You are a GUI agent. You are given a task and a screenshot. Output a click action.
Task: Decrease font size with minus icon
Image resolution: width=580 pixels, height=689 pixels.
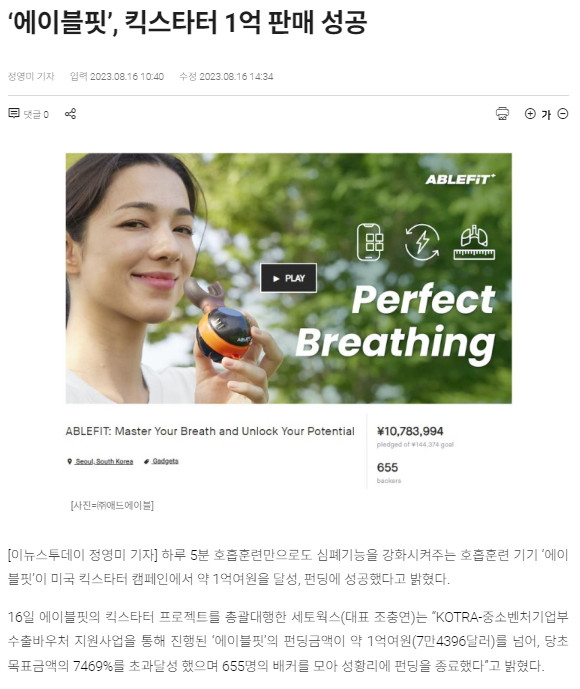(563, 114)
